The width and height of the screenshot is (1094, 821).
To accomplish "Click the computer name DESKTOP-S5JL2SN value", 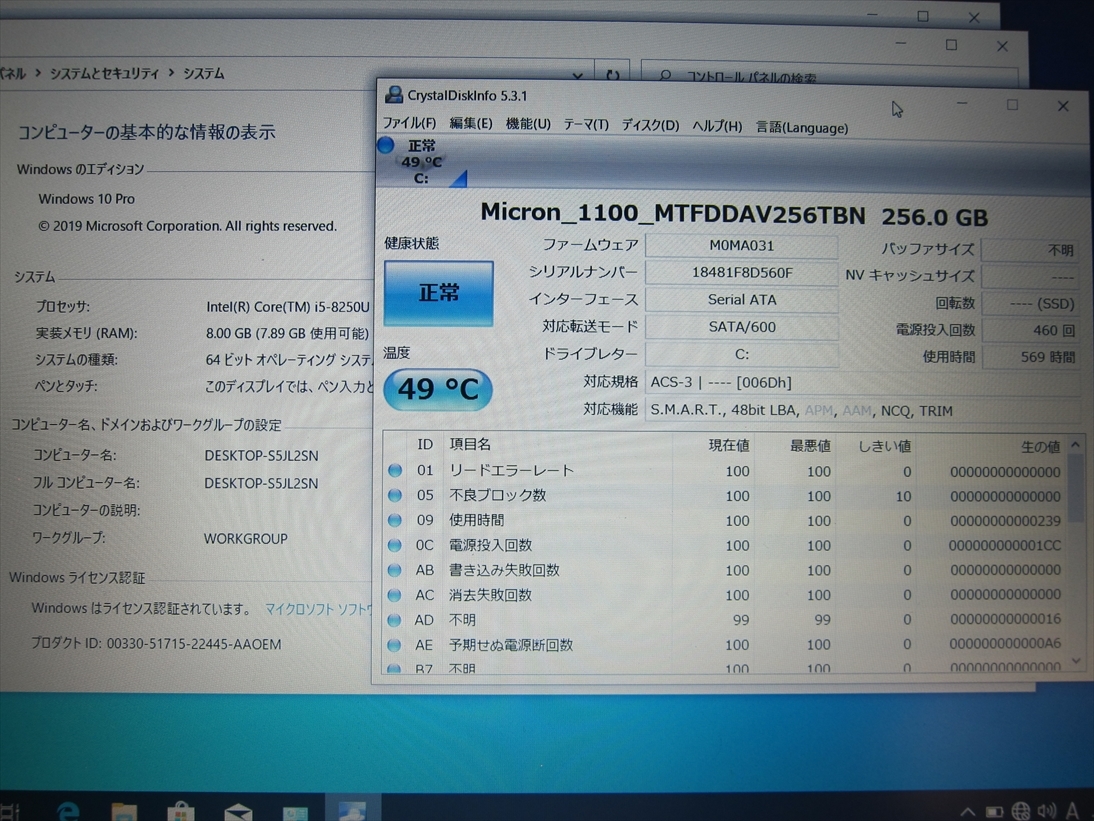I will click(261, 455).
